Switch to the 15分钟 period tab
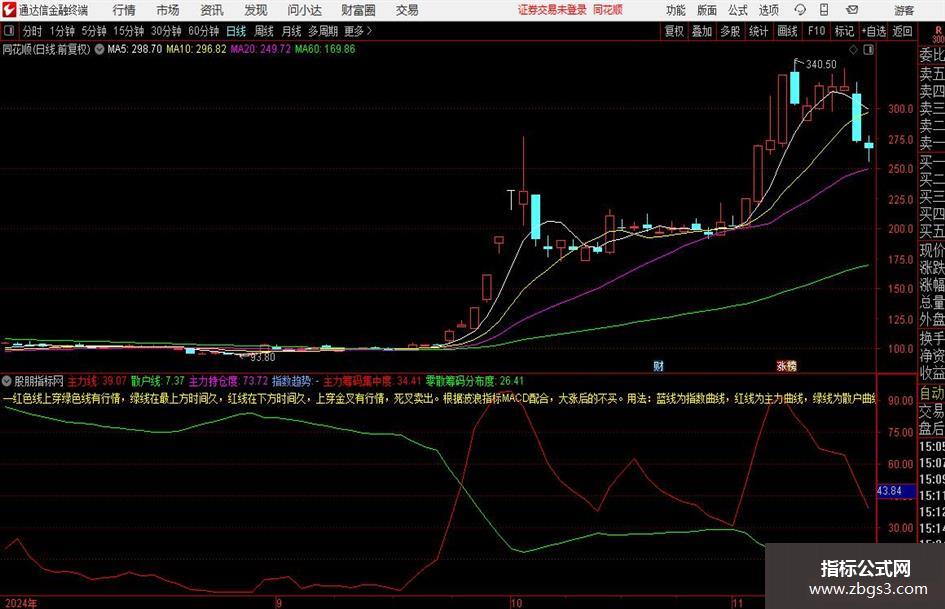The width and height of the screenshot is (945, 609). tap(129, 31)
